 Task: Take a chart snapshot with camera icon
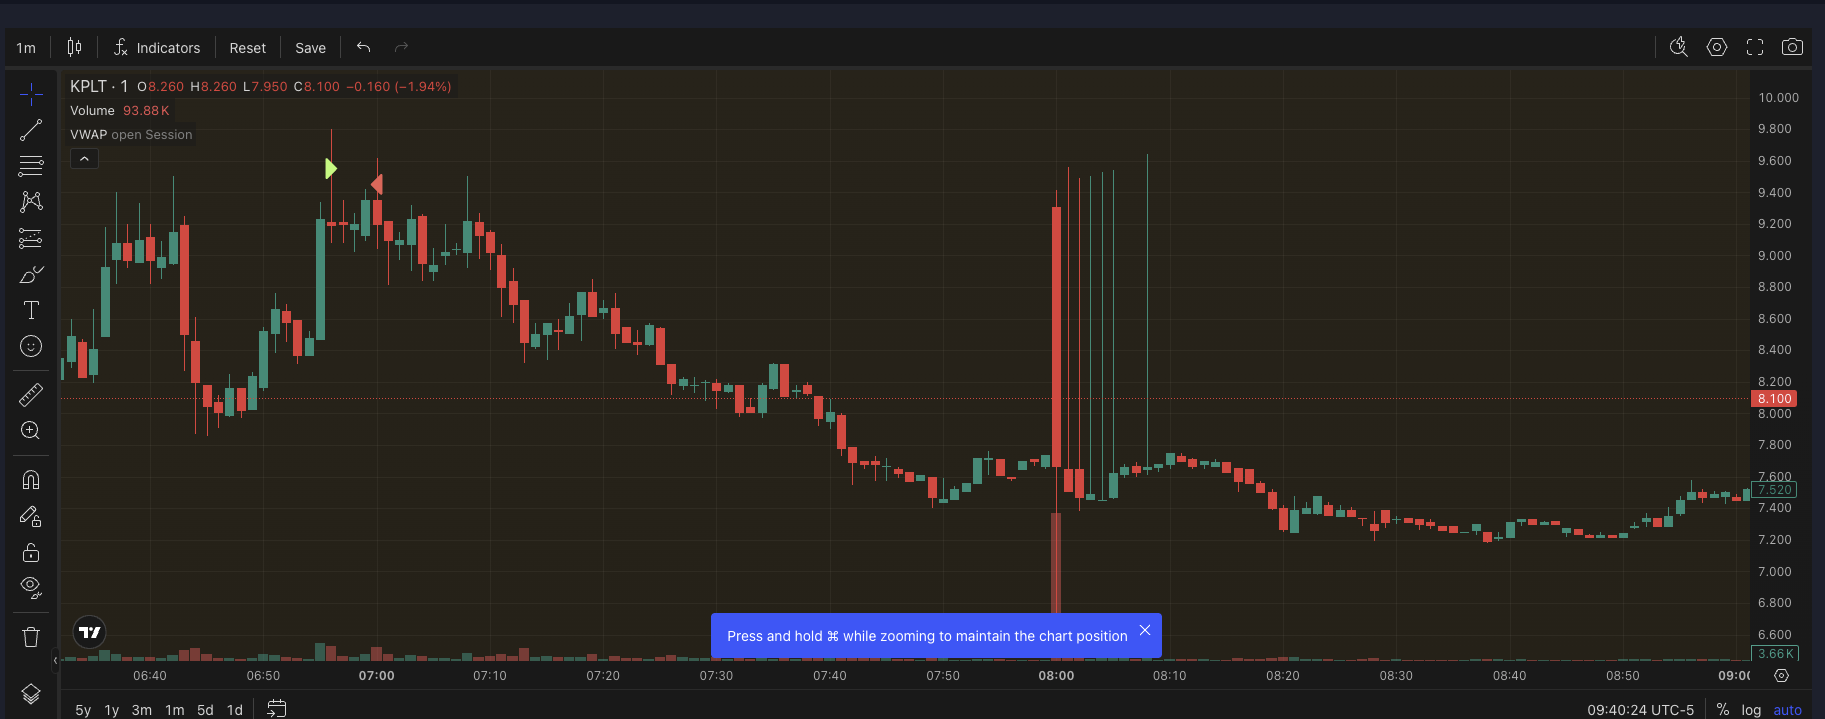tap(1792, 47)
